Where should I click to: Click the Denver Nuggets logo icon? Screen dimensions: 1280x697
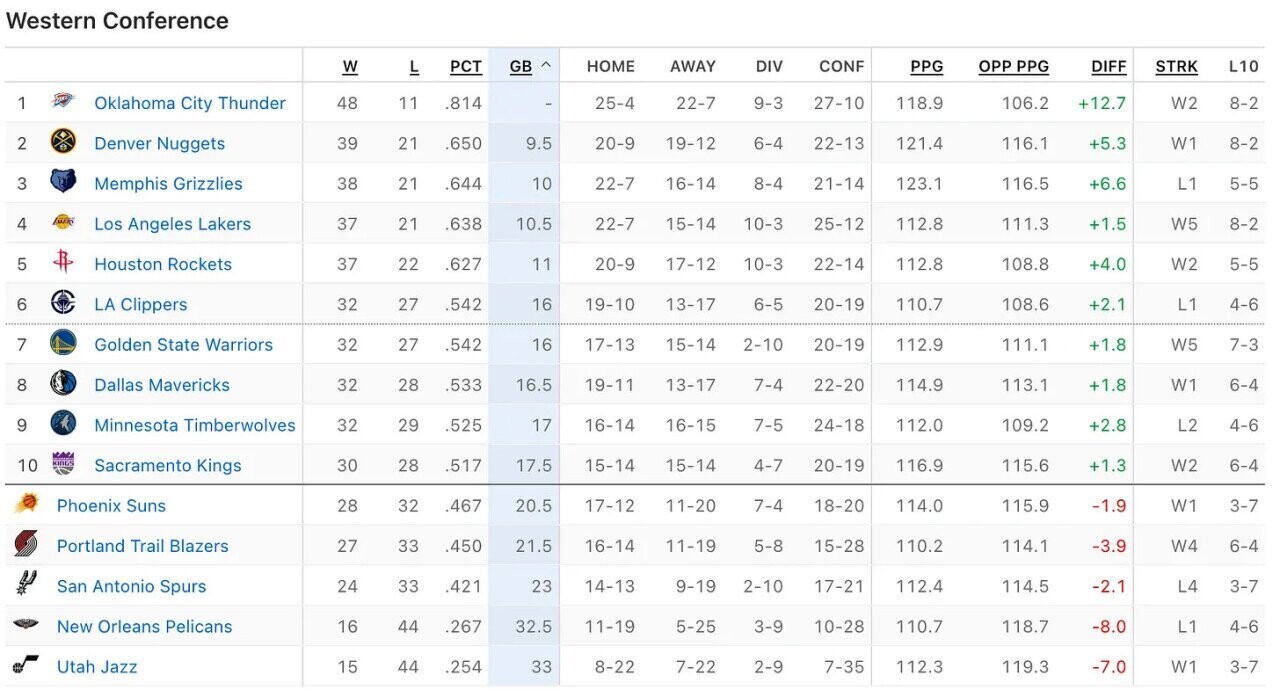point(63,142)
